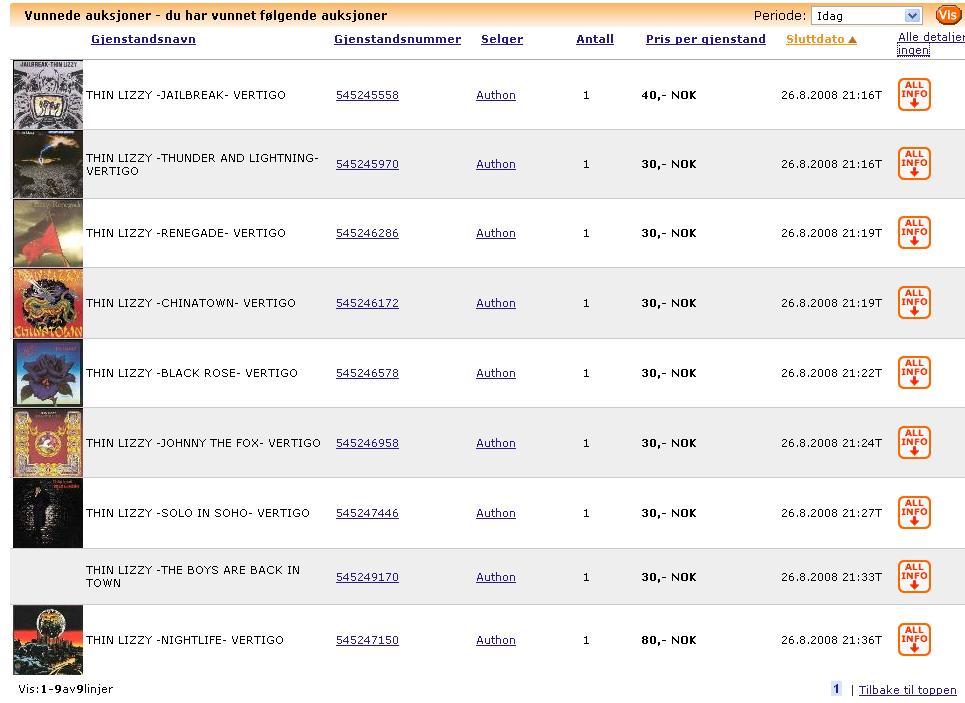The width and height of the screenshot is (965, 703).
Task: Select text THIN LIZZY -NIGHTLIFE- VERTIGO
Action: click(185, 640)
